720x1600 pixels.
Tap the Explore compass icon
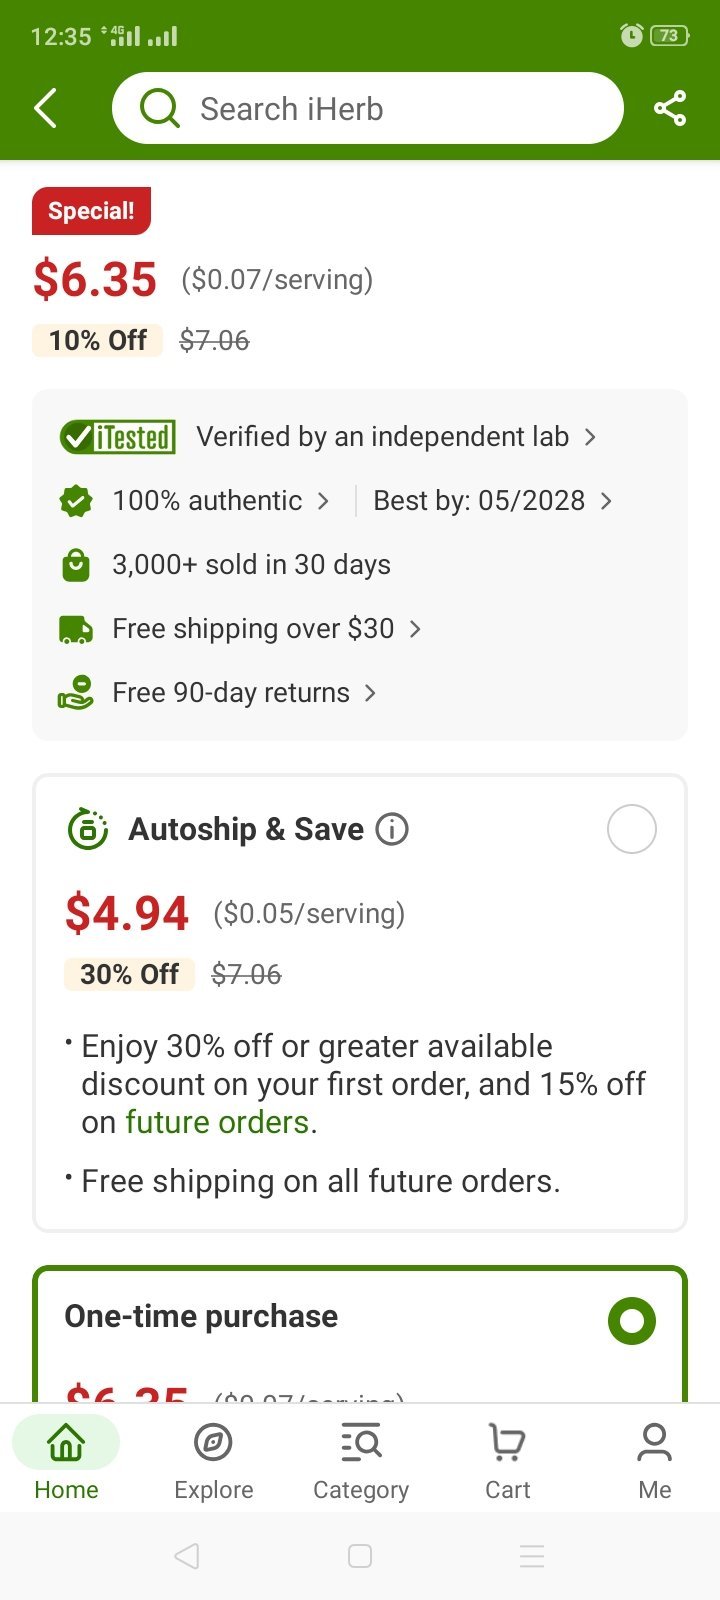click(213, 1443)
